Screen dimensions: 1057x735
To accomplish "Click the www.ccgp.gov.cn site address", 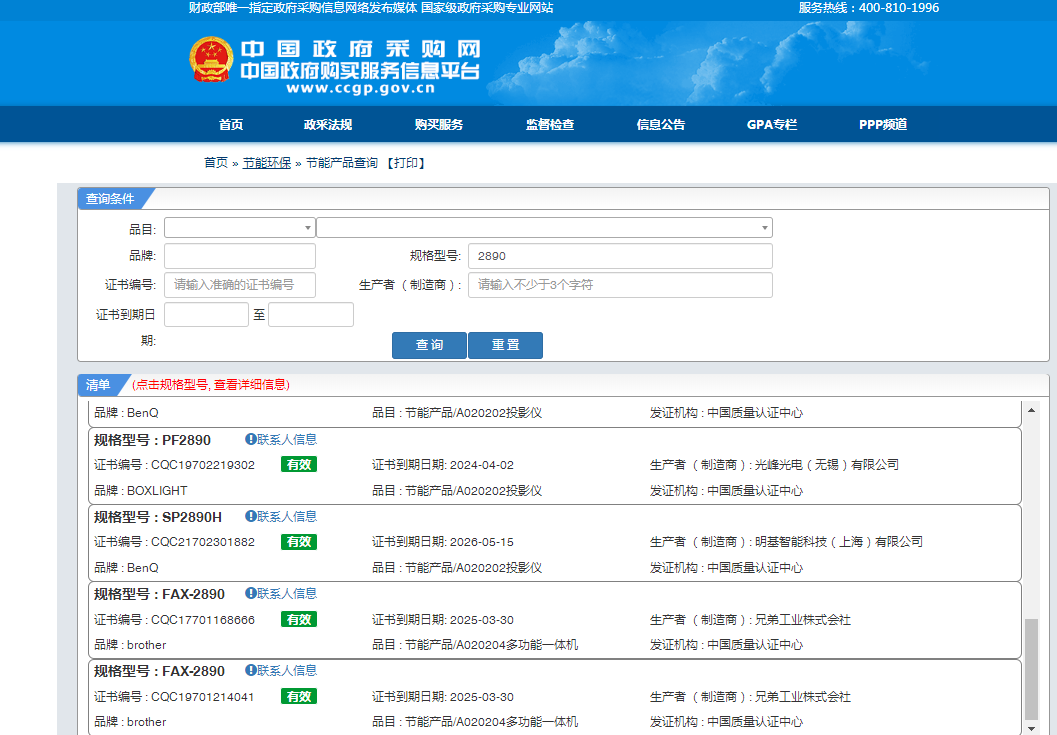I will point(360,88).
